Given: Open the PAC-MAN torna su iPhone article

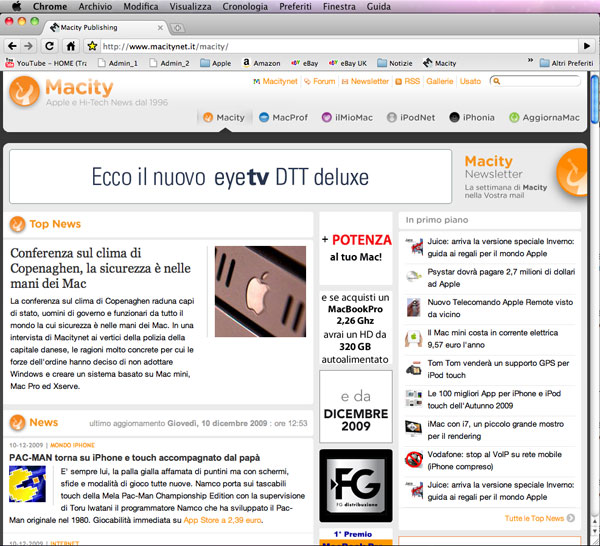Looking at the screenshot, I should coord(135,458).
